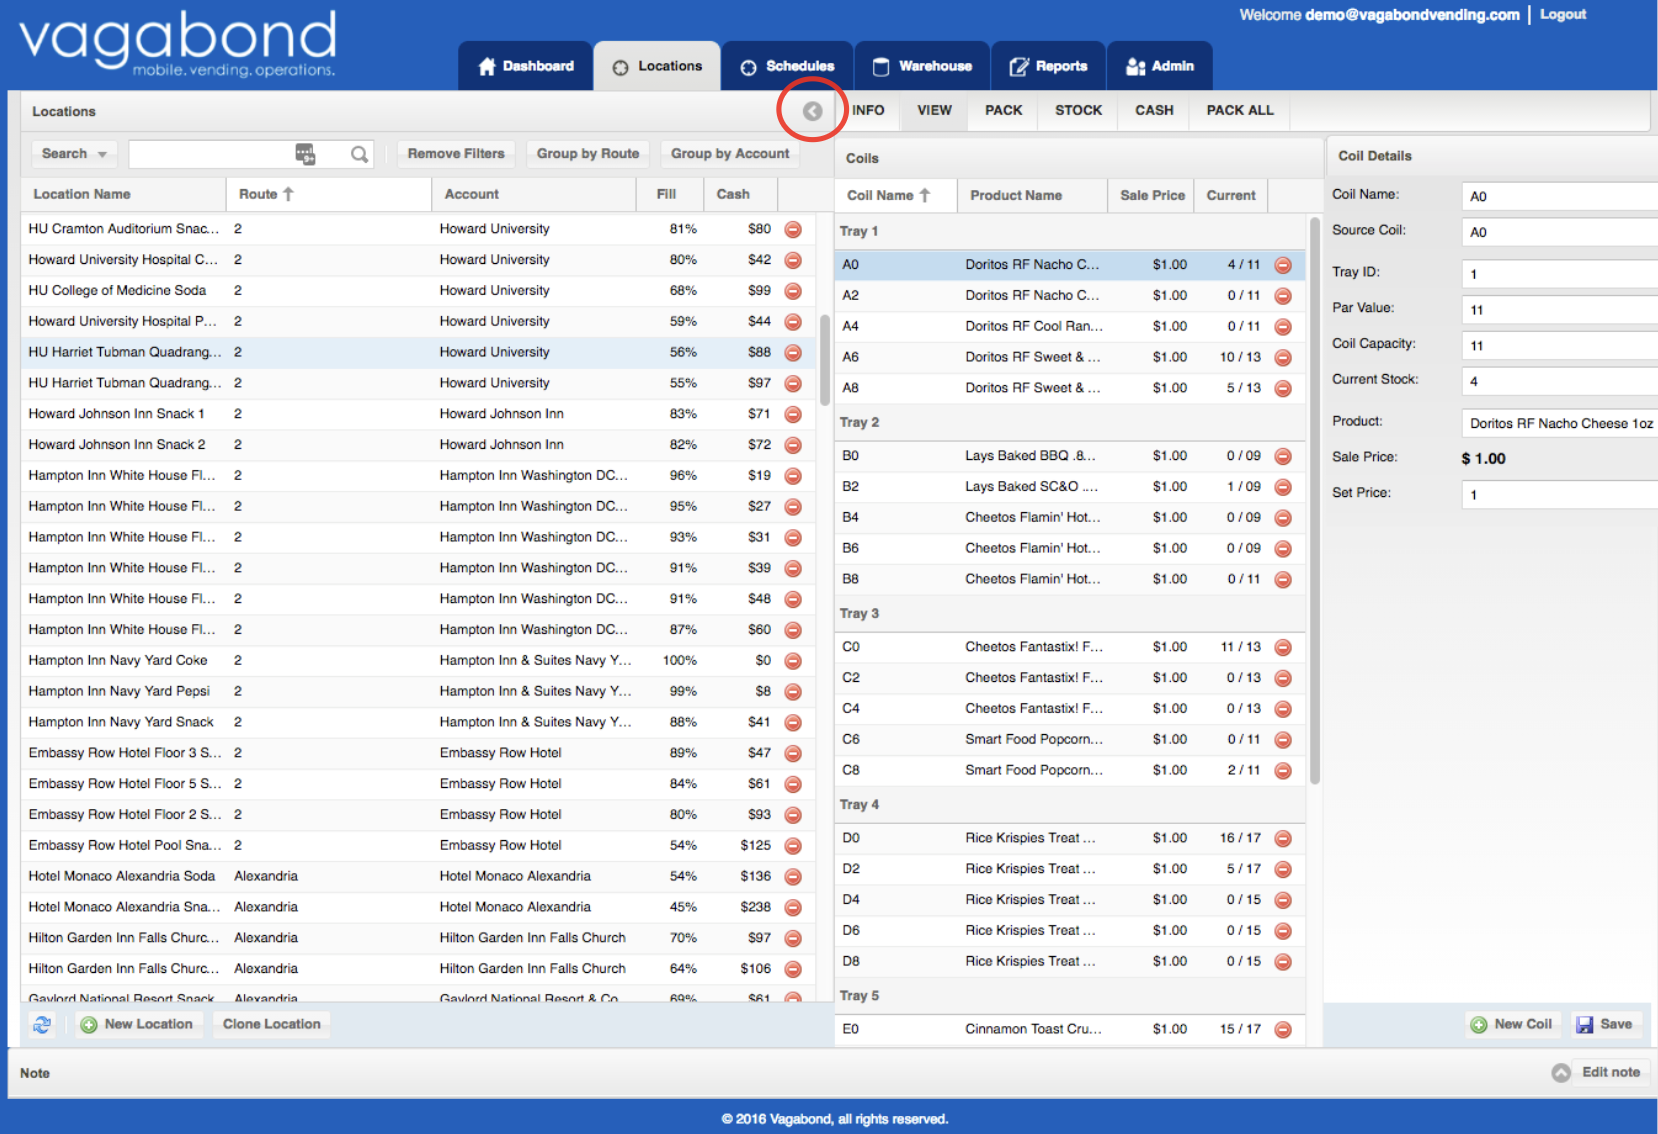Sort coils by Product Name header
This screenshot has width=1658, height=1134.
coord(1032,195)
